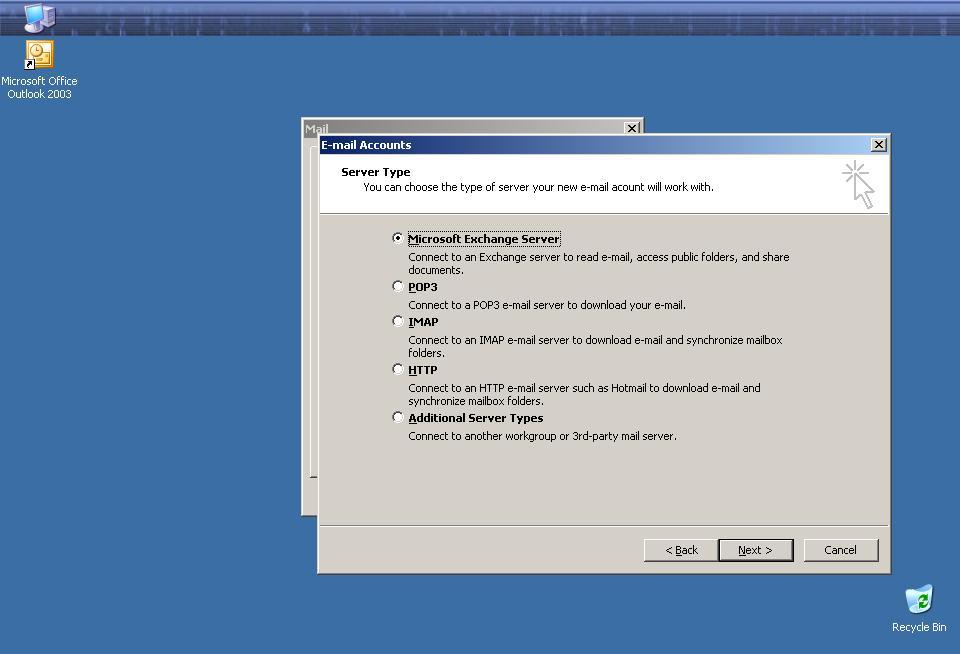Open the Recycle Bin icon

(919, 609)
